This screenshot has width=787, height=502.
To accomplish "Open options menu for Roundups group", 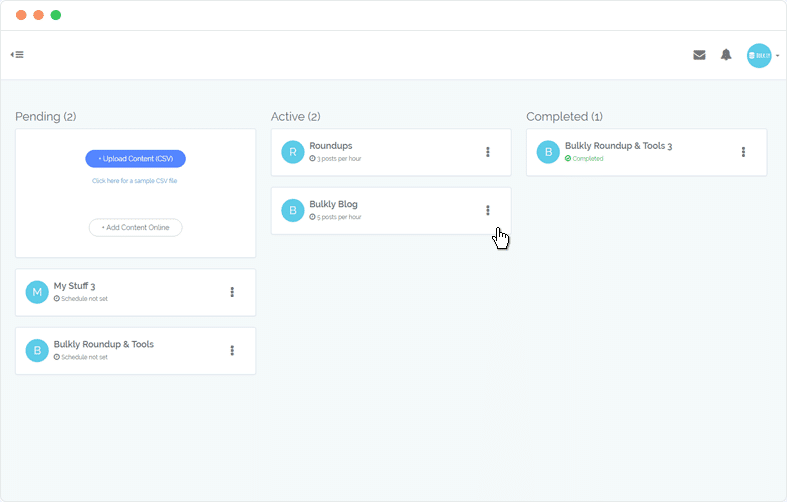I will (x=487, y=152).
